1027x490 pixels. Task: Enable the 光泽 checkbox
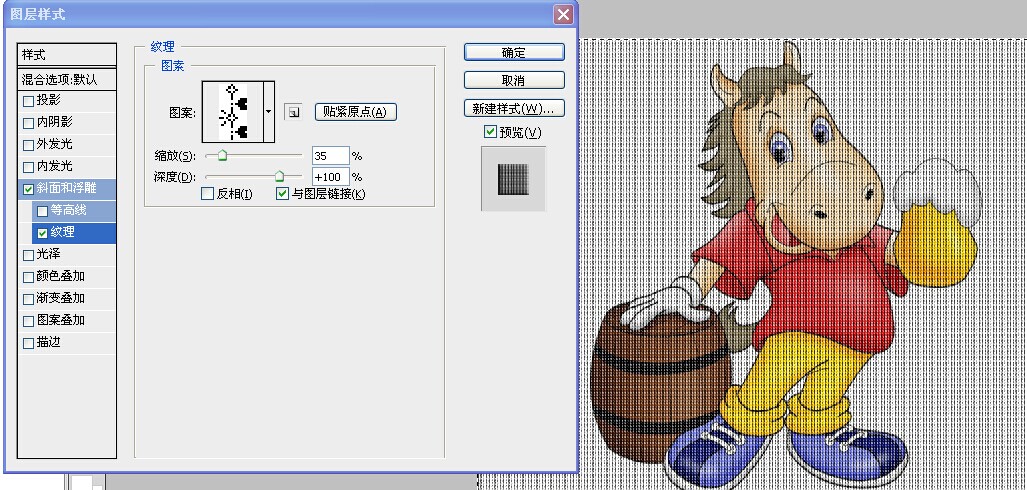pos(28,255)
